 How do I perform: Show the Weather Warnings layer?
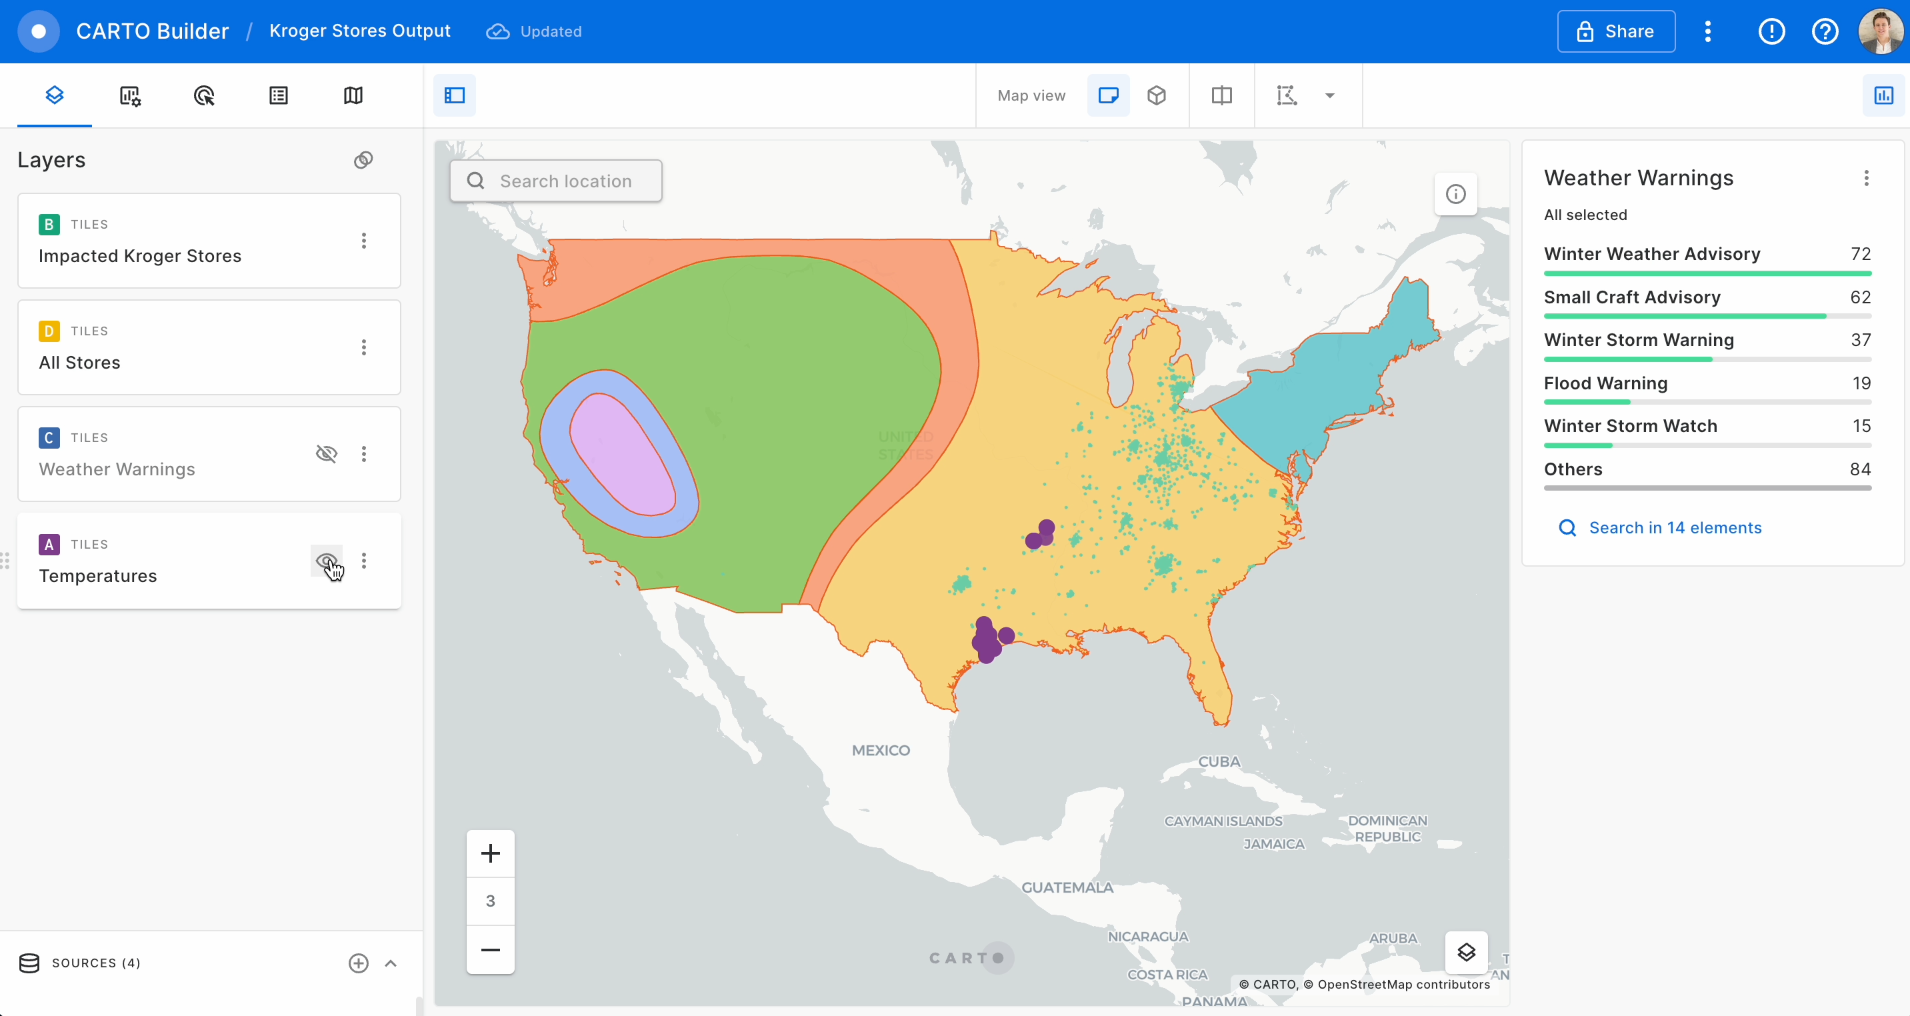[x=326, y=454]
